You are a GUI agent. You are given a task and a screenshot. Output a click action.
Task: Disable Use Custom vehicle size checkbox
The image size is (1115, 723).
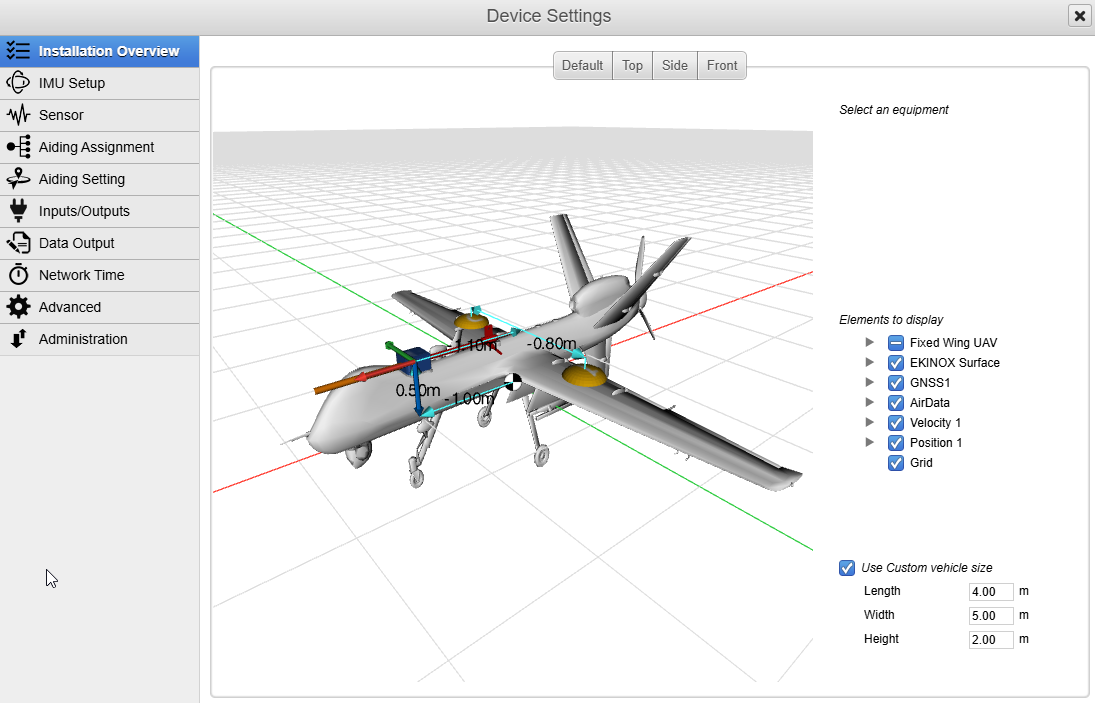847,568
